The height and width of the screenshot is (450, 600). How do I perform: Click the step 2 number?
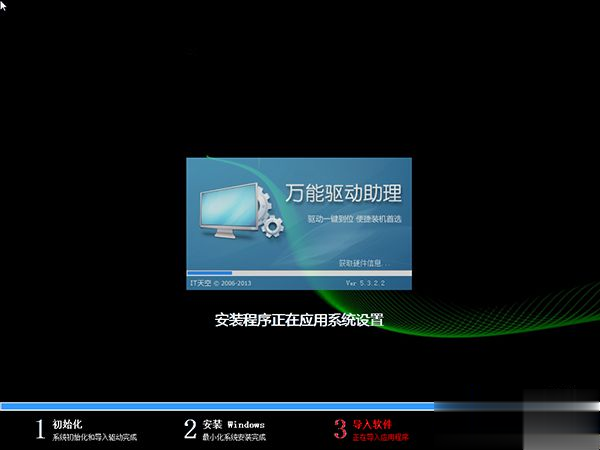(190, 429)
